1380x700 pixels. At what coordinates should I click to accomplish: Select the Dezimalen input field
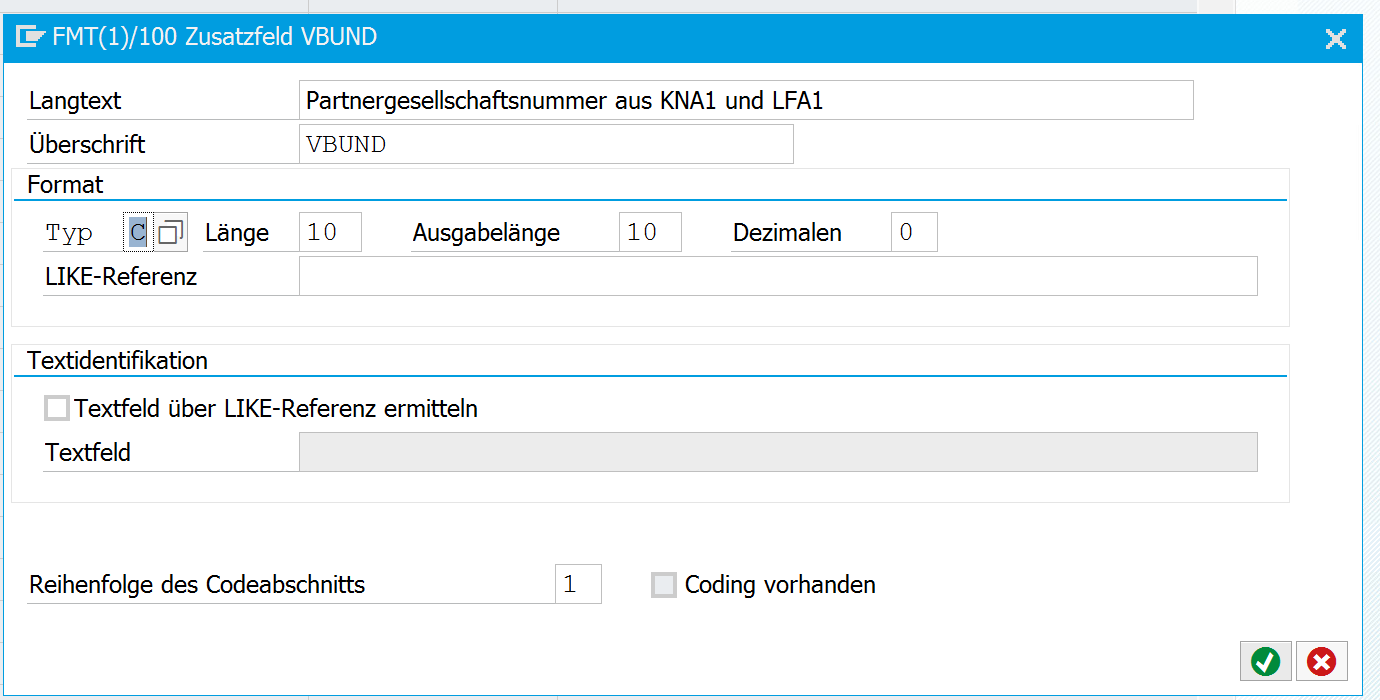click(x=914, y=233)
